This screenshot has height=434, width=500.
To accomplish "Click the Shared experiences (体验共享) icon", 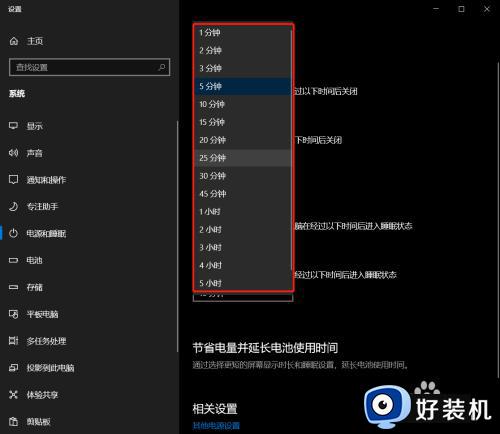I will pyautogui.click(x=13, y=395).
